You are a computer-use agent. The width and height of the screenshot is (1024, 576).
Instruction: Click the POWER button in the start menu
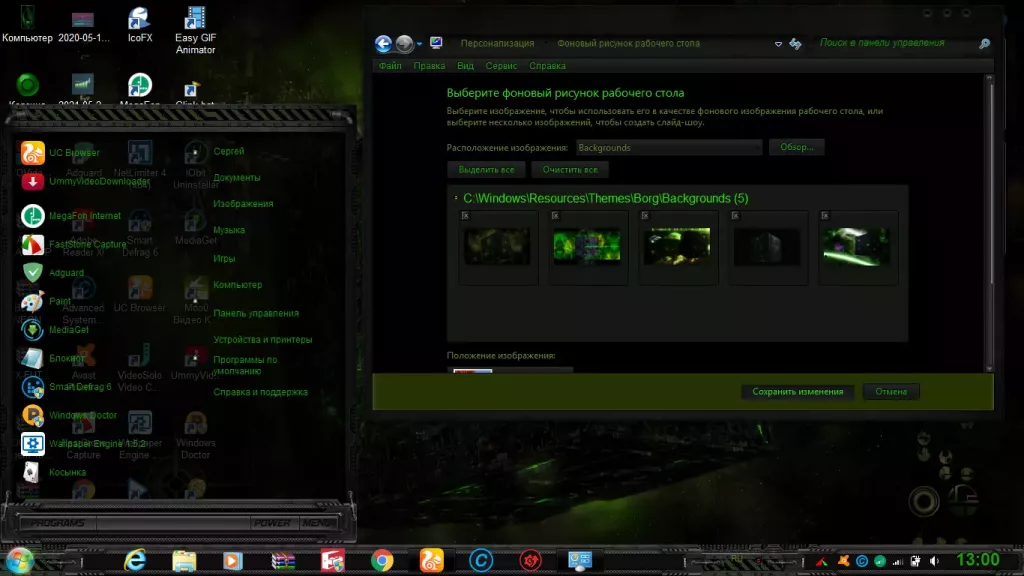[x=272, y=523]
